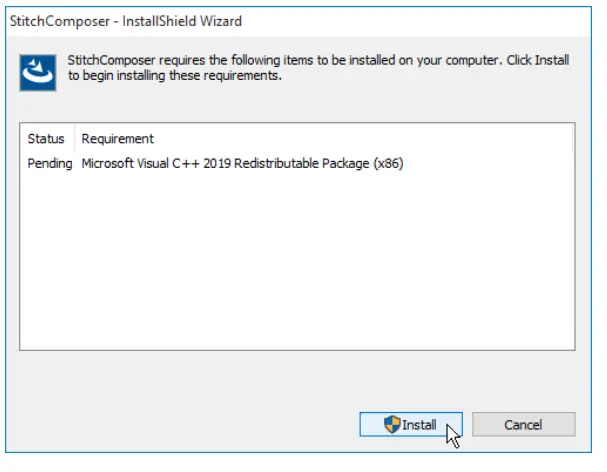Click the "to begin installing these requirements" text line
The image size is (607, 472).
tap(175, 76)
